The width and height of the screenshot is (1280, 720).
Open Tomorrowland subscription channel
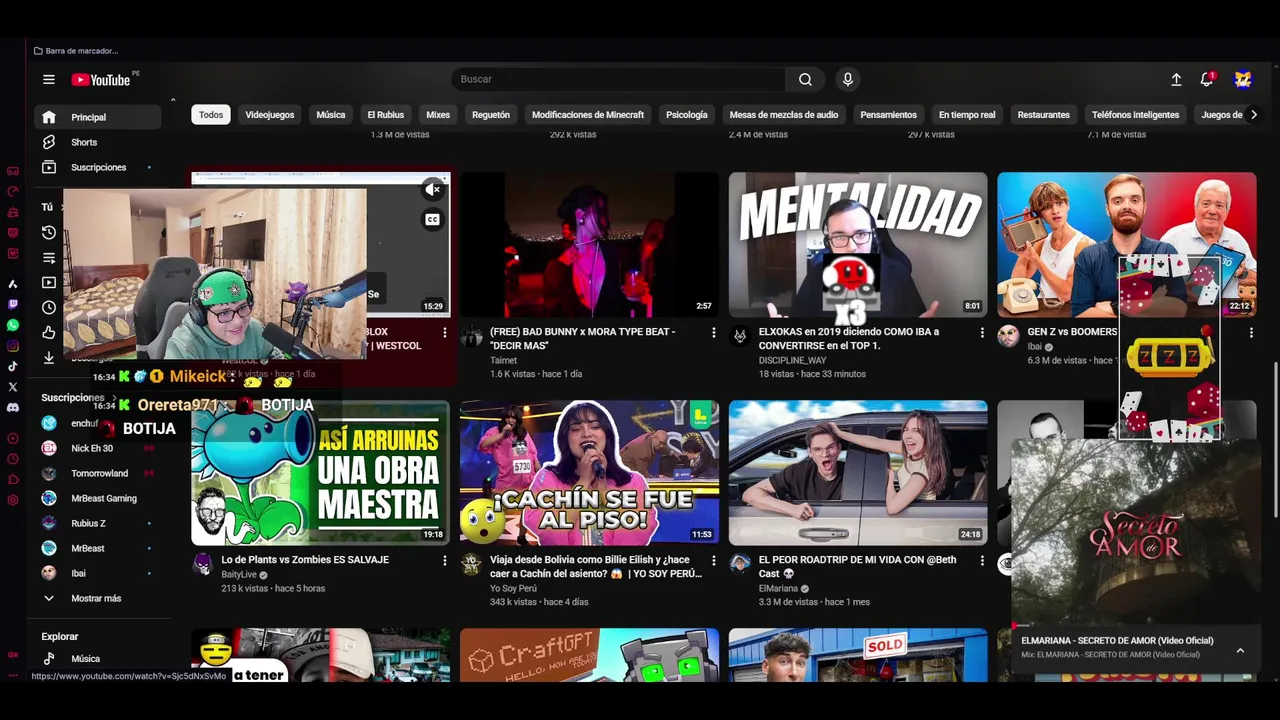tap(98, 473)
